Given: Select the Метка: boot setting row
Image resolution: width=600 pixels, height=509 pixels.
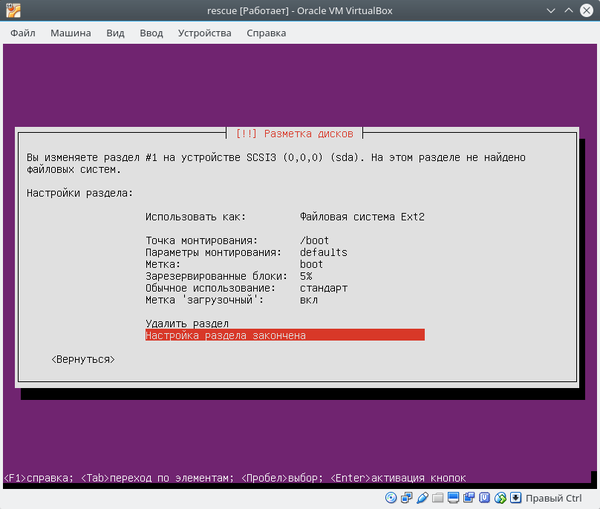Looking at the screenshot, I should pos(285,264).
